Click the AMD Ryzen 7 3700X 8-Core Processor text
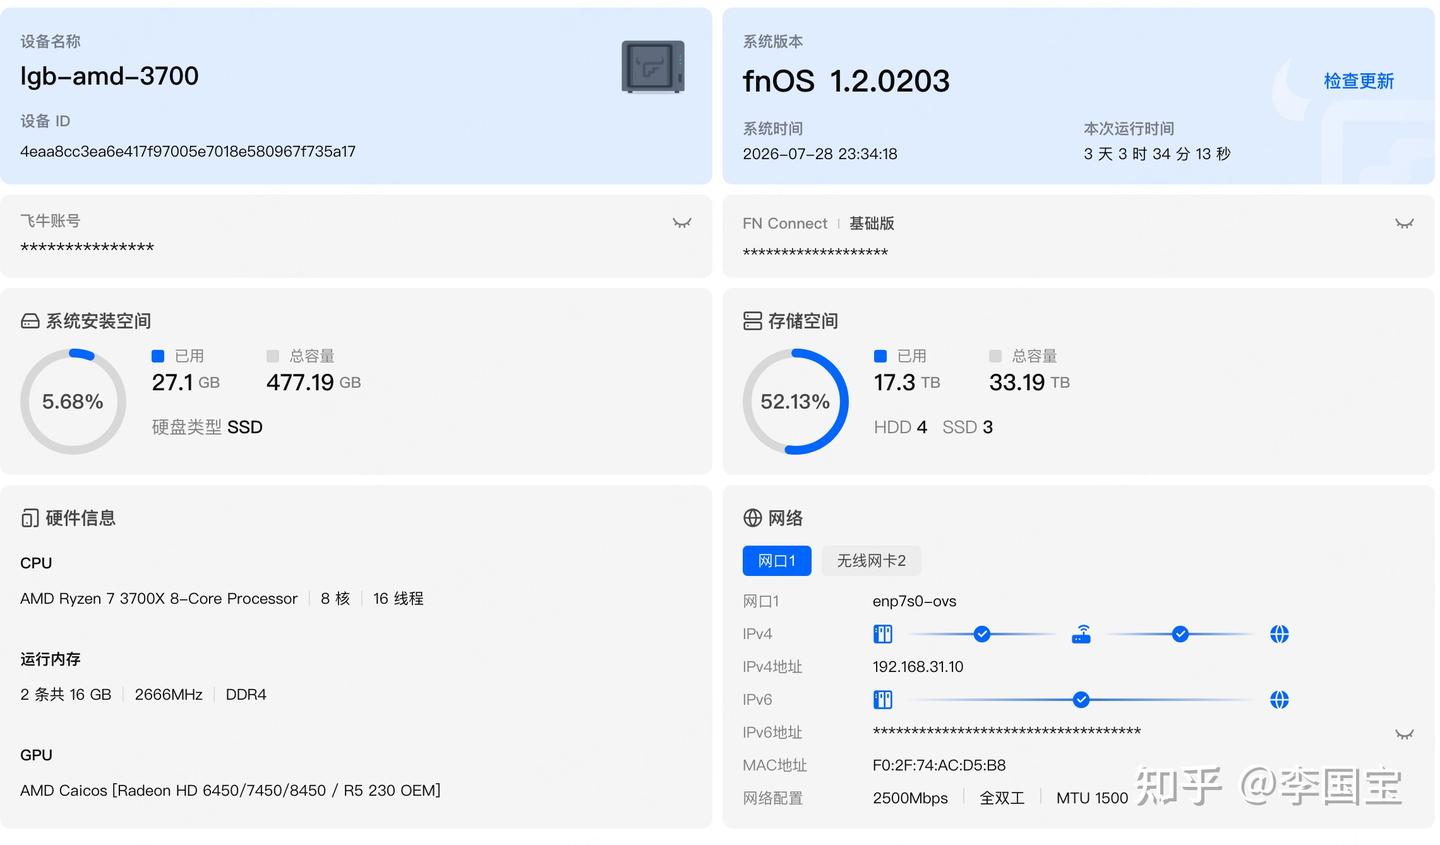This screenshot has width=1440, height=845. tap(159, 599)
